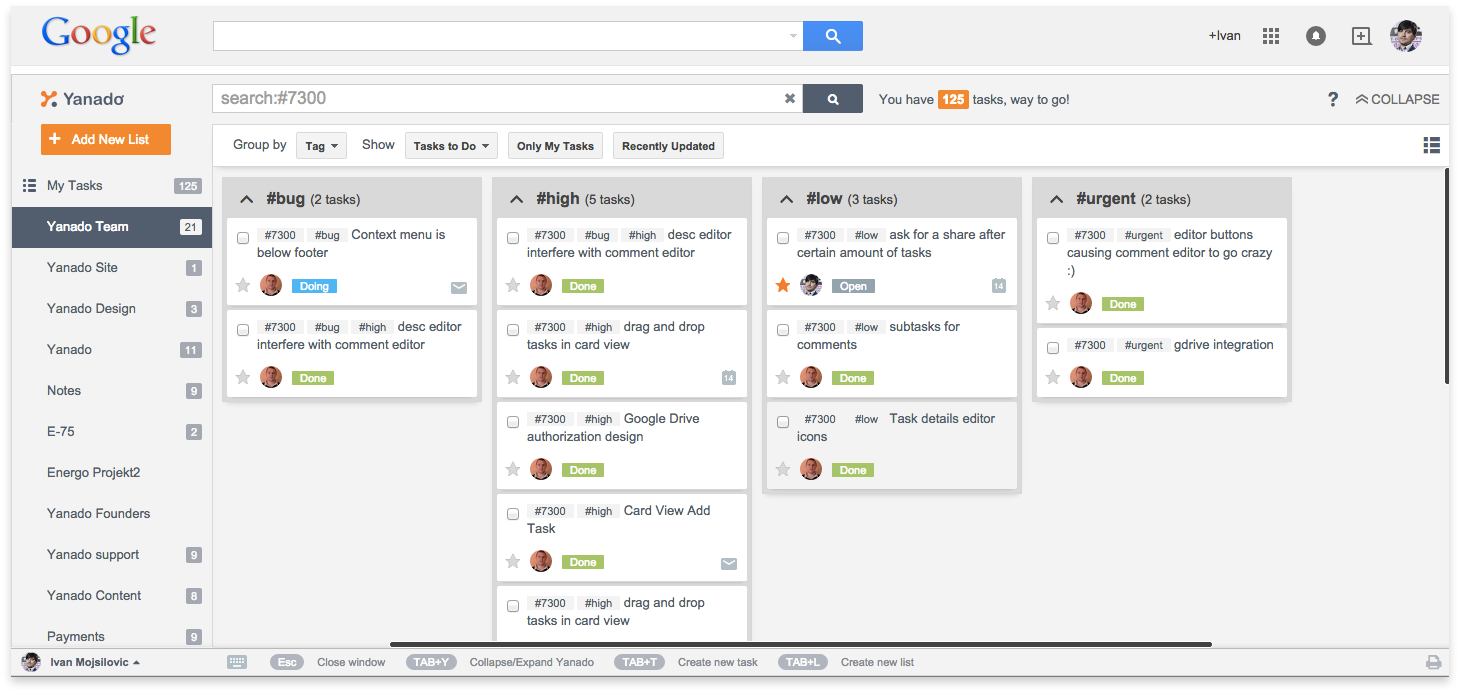
Task: Check the 'Context menu is below footer' task
Action: (x=243, y=238)
